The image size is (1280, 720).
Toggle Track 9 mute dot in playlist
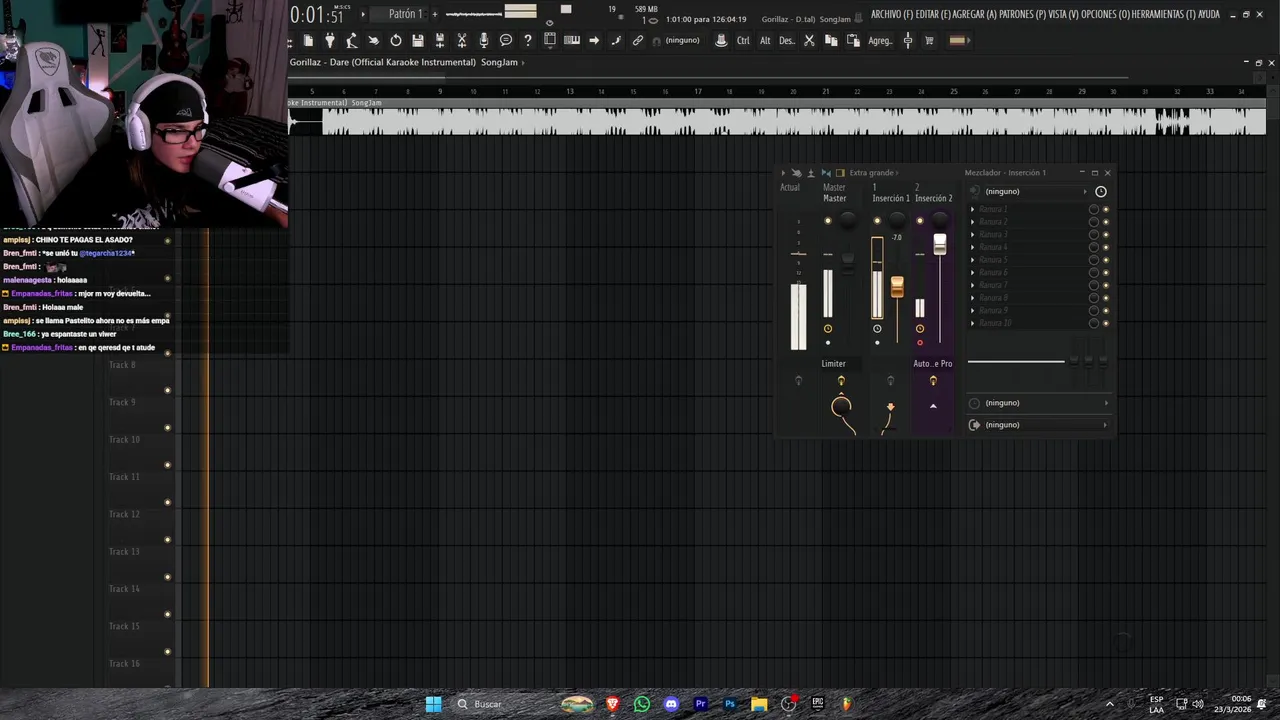pos(167,427)
